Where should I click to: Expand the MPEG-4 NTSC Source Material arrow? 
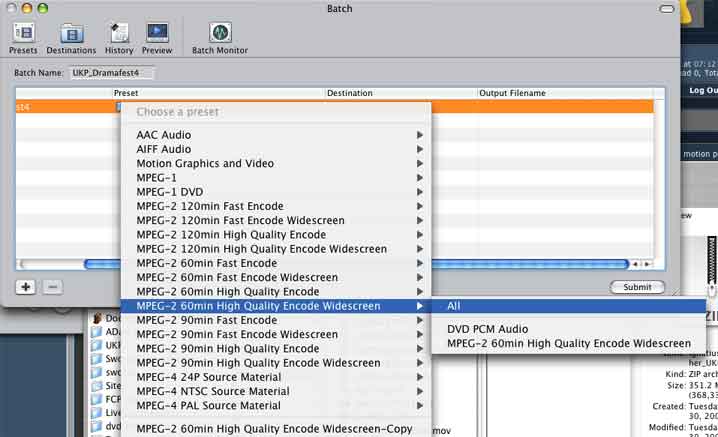[419, 391]
